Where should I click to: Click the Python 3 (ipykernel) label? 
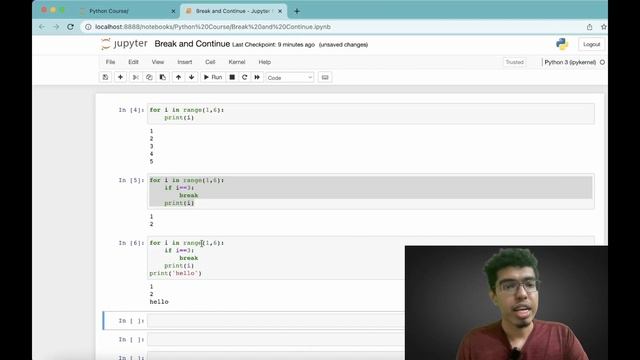[x=570, y=62]
